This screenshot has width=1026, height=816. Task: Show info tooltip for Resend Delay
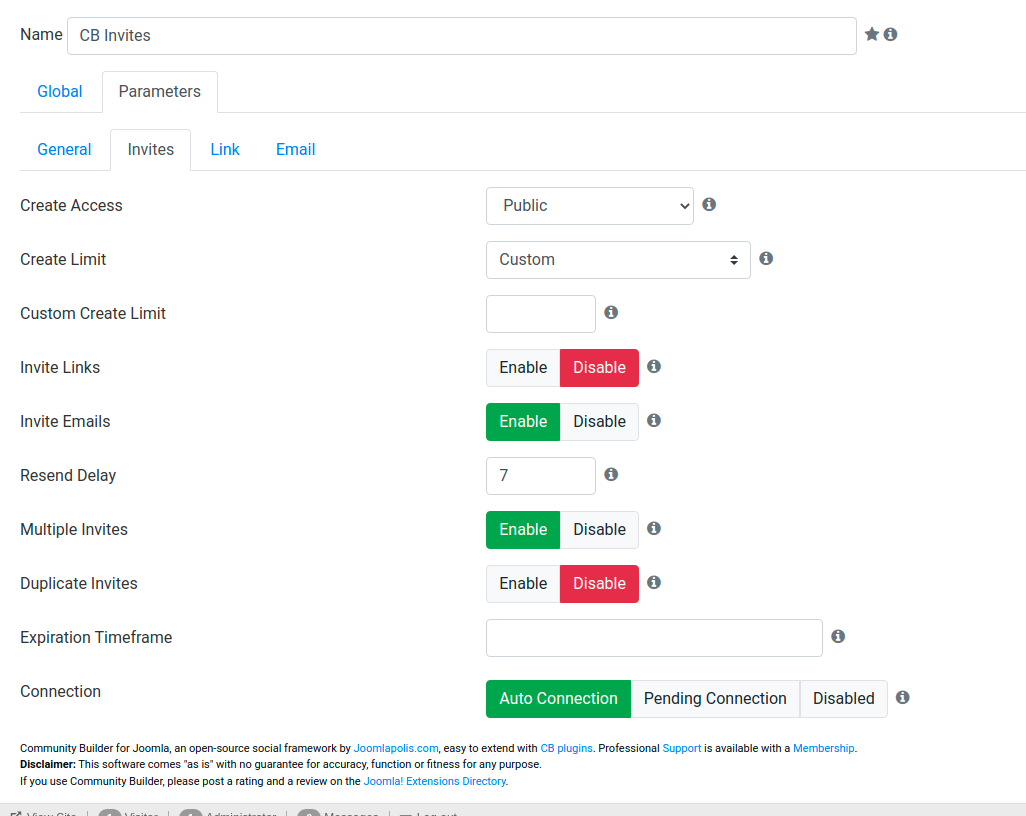click(611, 474)
